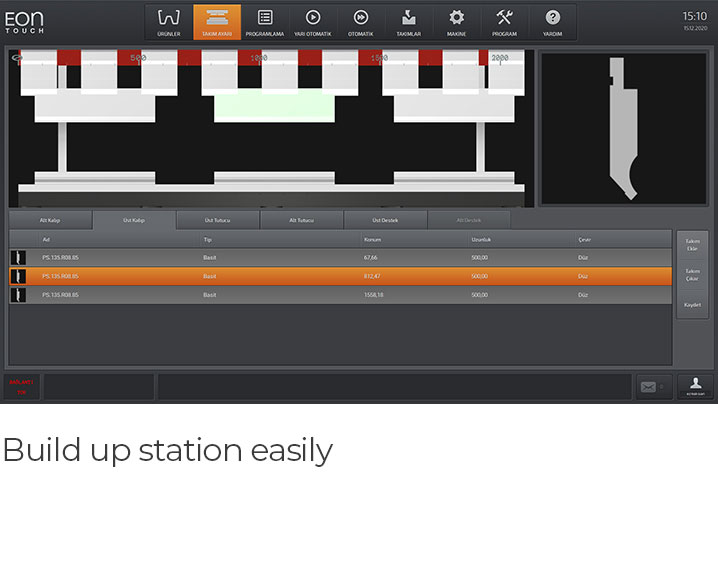
Task: Click Düz value in the 1558,18 row
Action: [582, 295]
